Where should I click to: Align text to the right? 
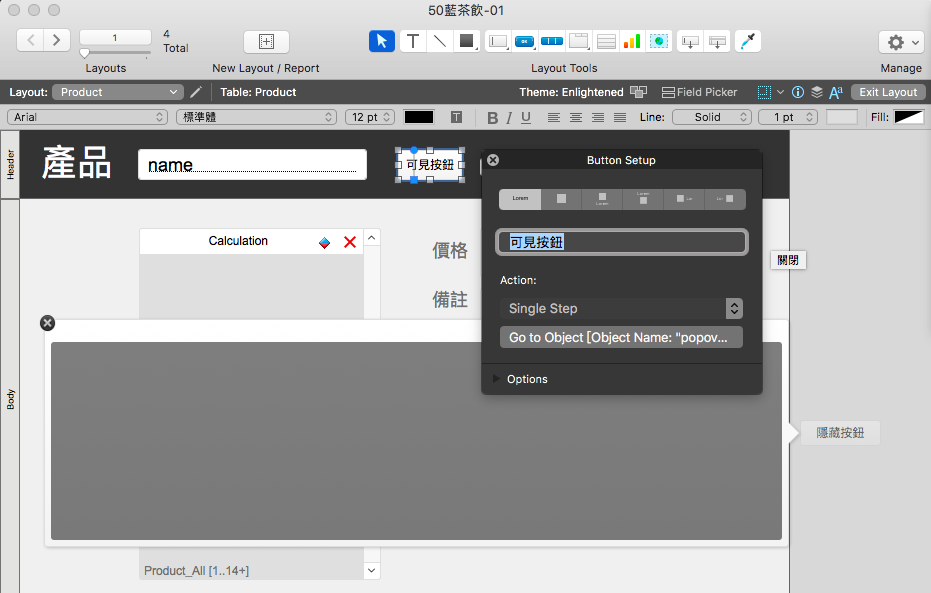[x=598, y=118]
